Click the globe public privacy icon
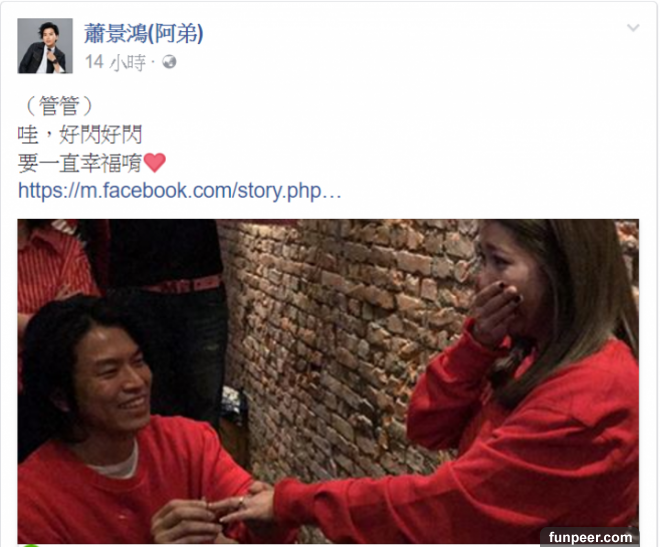 (x=169, y=62)
